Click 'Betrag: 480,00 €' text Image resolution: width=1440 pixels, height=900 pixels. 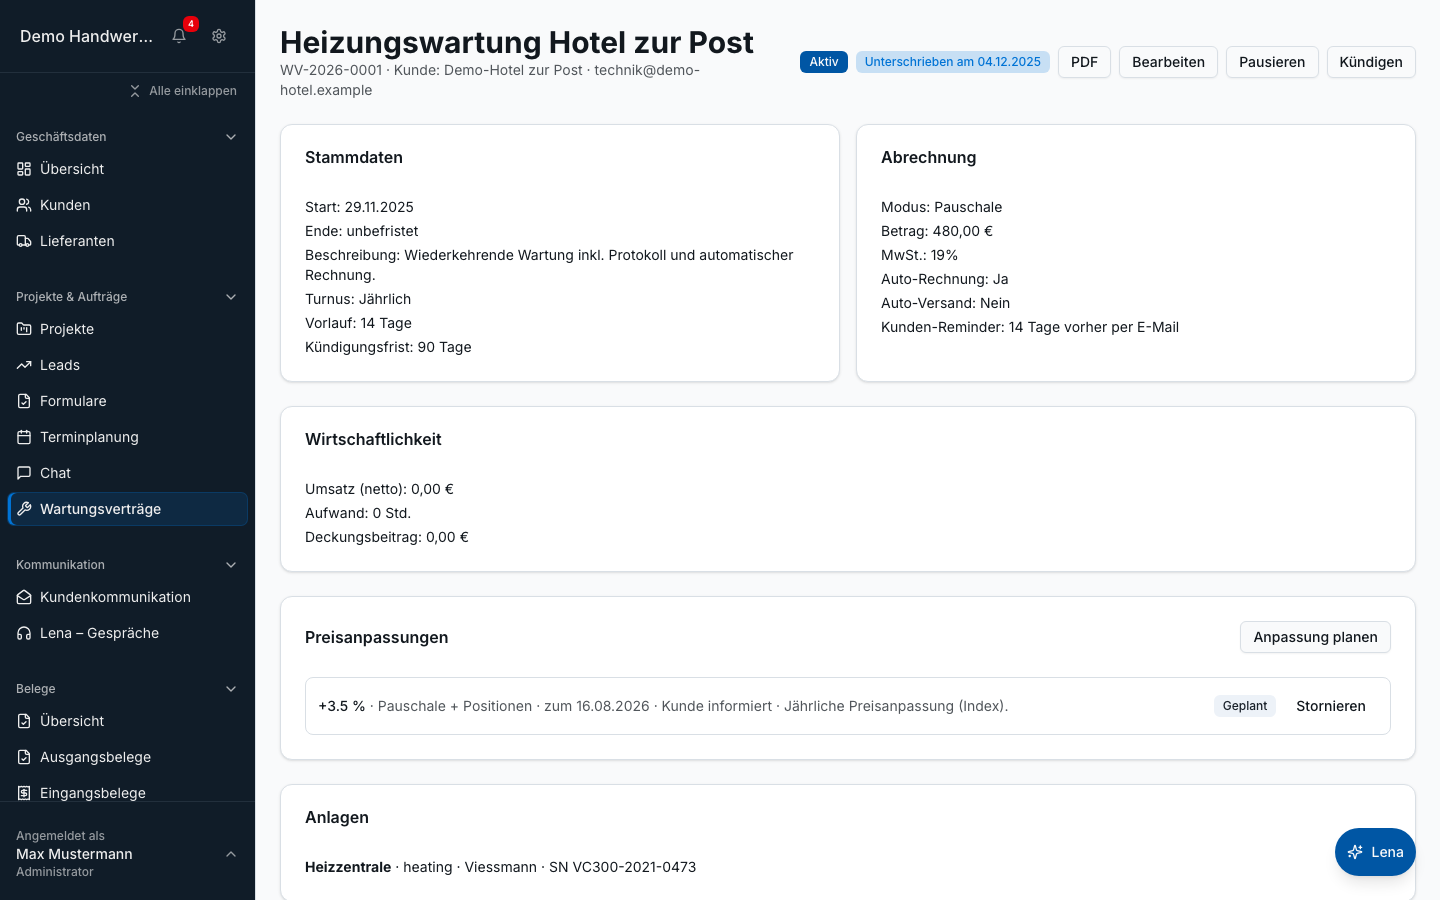pyautogui.click(x=937, y=231)
